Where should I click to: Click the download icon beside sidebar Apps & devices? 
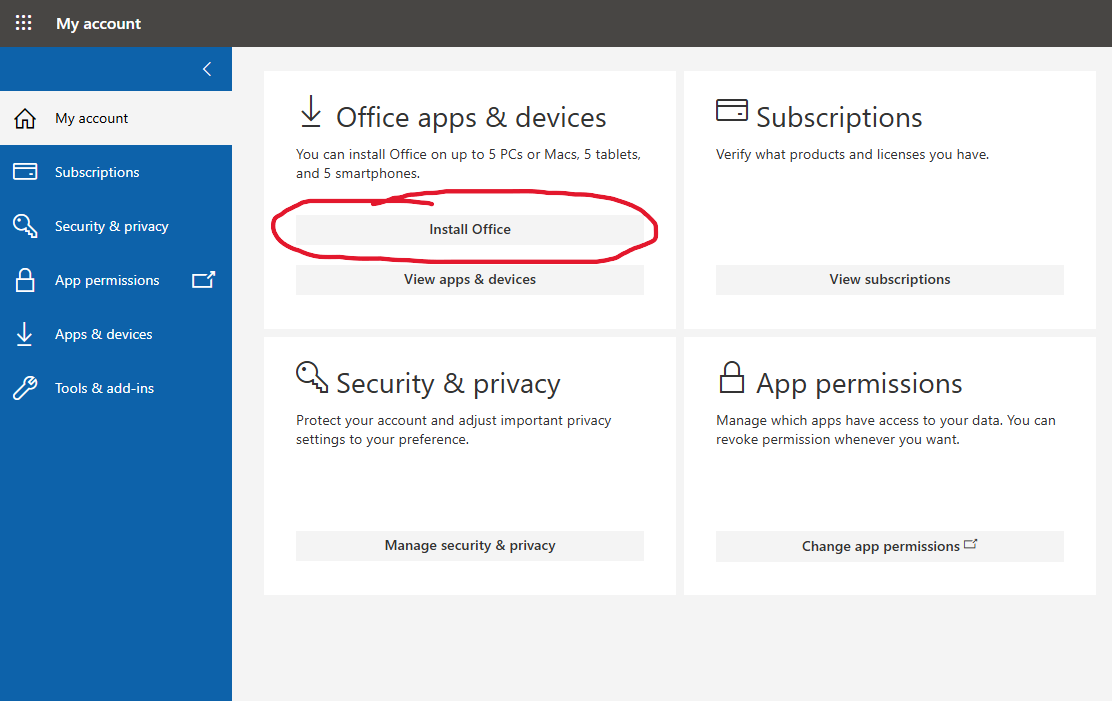24,334
